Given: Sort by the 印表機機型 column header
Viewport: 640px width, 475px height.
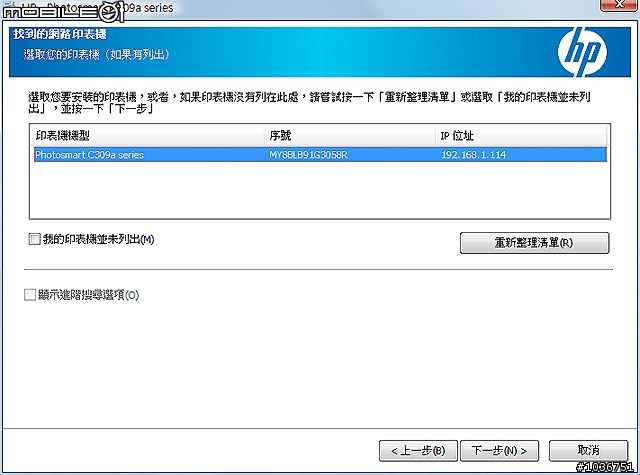Looking at the screenshot, I should 148,135.
